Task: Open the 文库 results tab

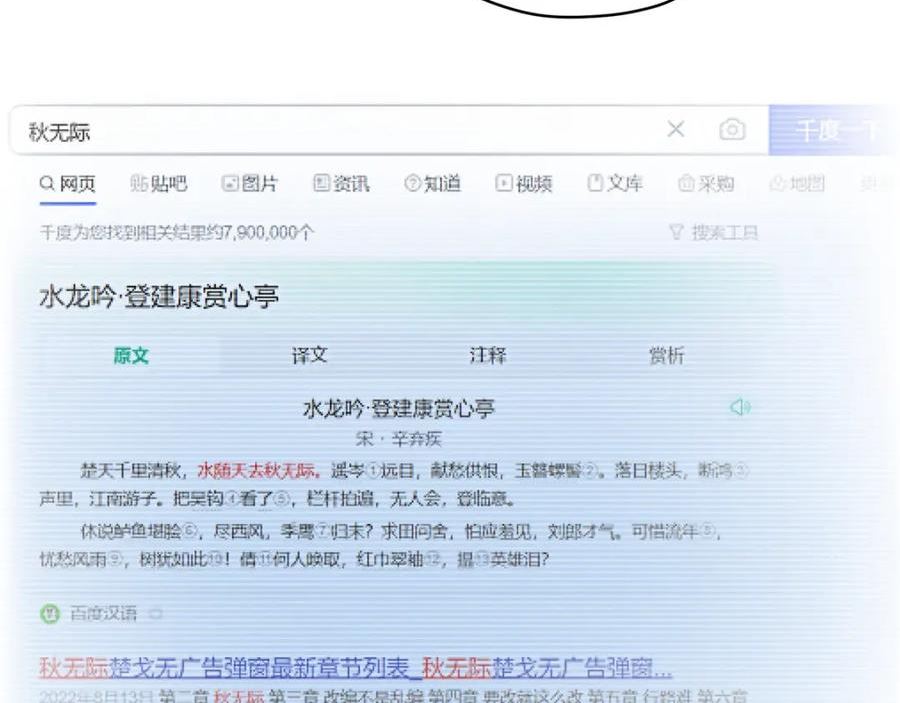Action: pos(615,184)
